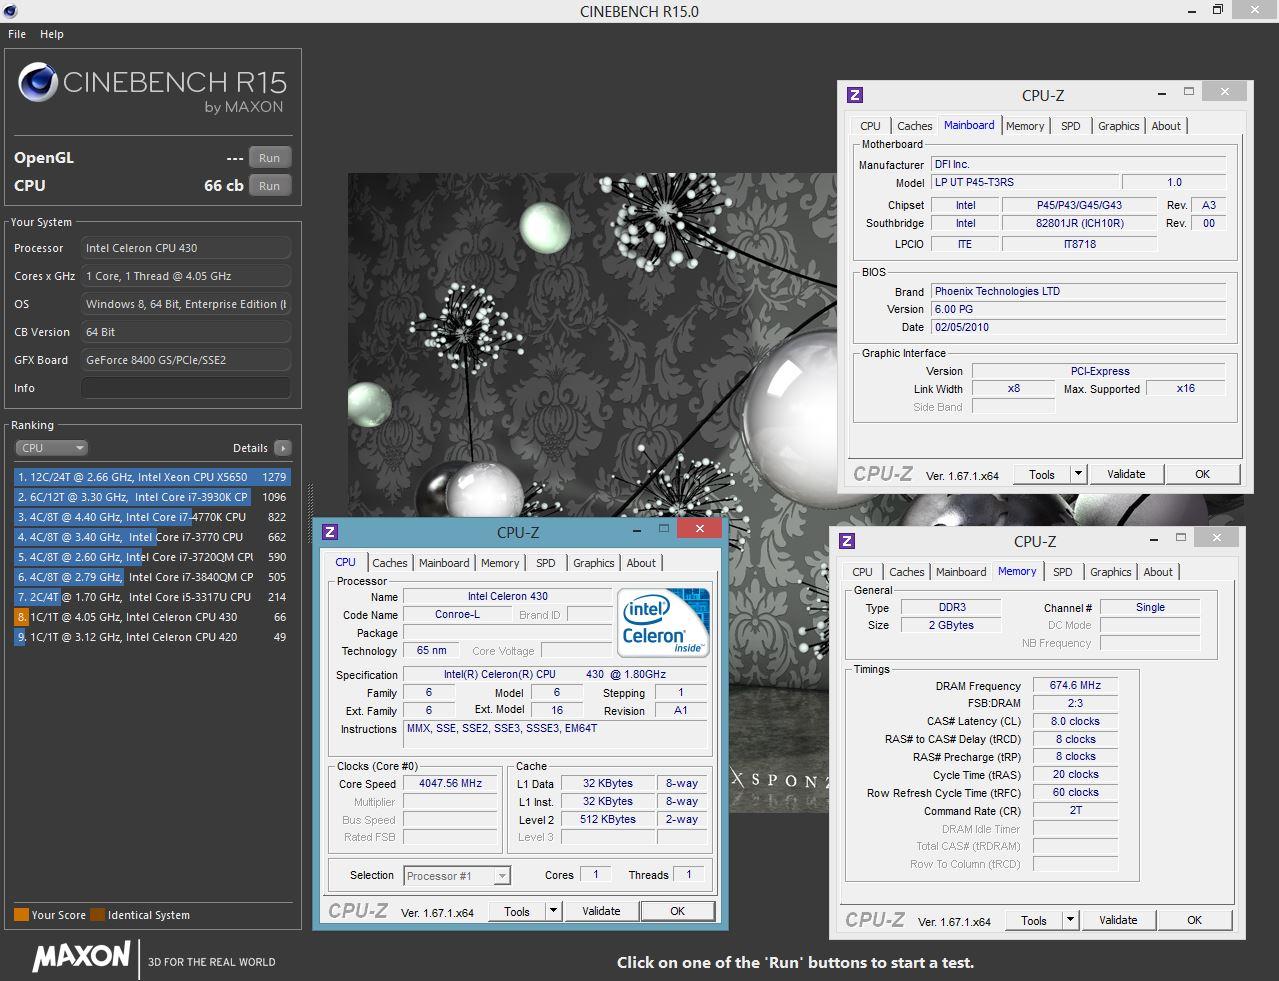Open Memory tab in the Mainboard window
Viewport: 1279px width, 981px height.
1025,126
